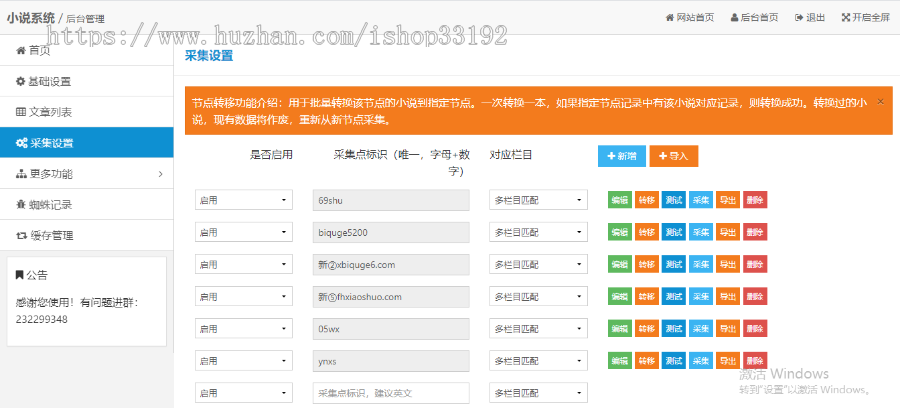Image resolution: width=900 pixels, height=408 pixels.
Task: Click 转移 for the xbiquge6.com row
Action: click(x=647, y=264)
